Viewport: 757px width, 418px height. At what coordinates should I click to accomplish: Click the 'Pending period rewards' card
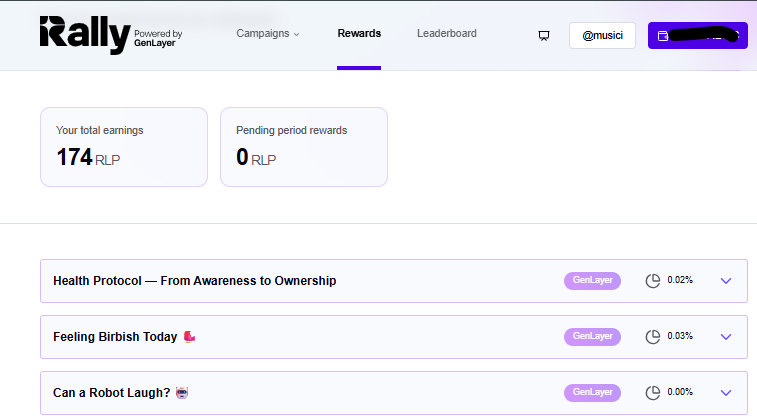click(304, 147)
